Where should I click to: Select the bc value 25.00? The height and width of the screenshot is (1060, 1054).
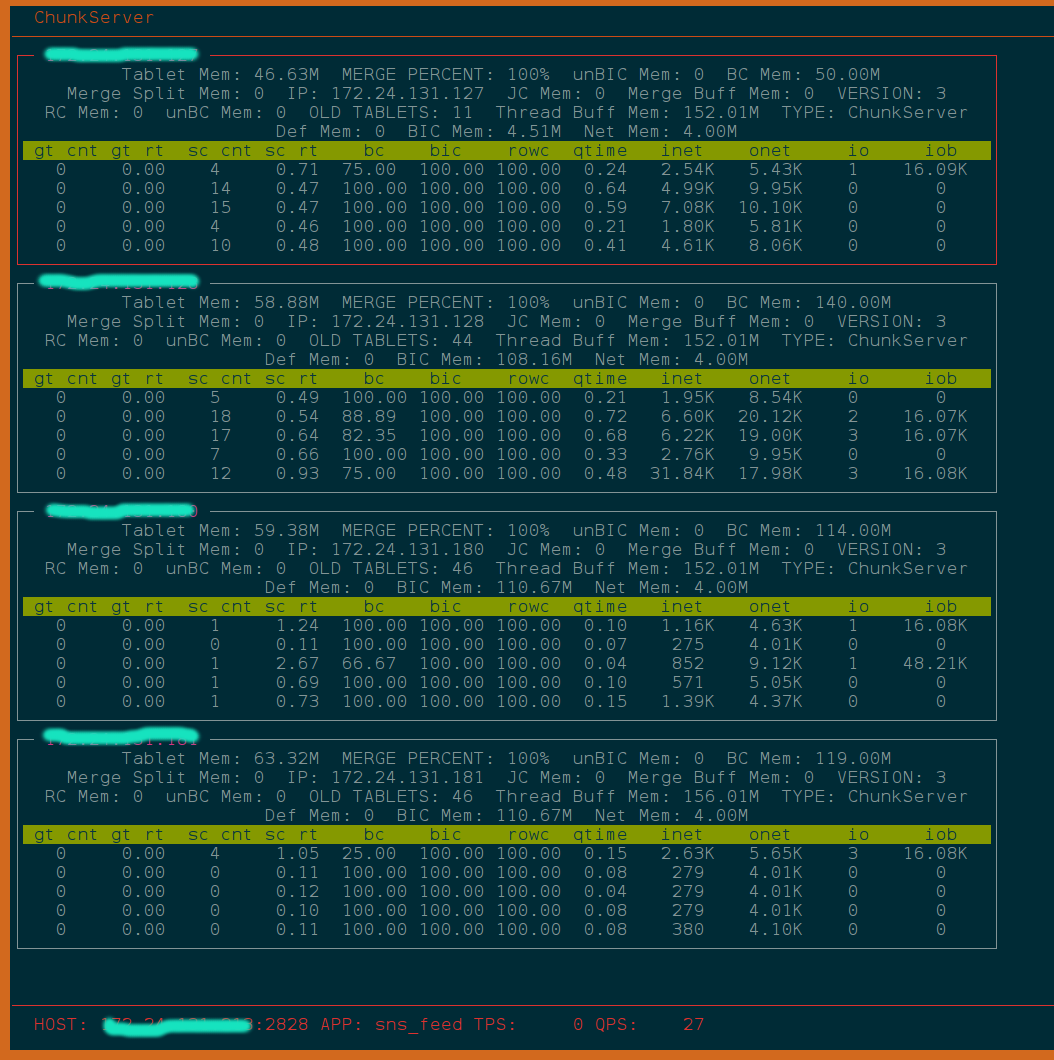coord(369,853)
